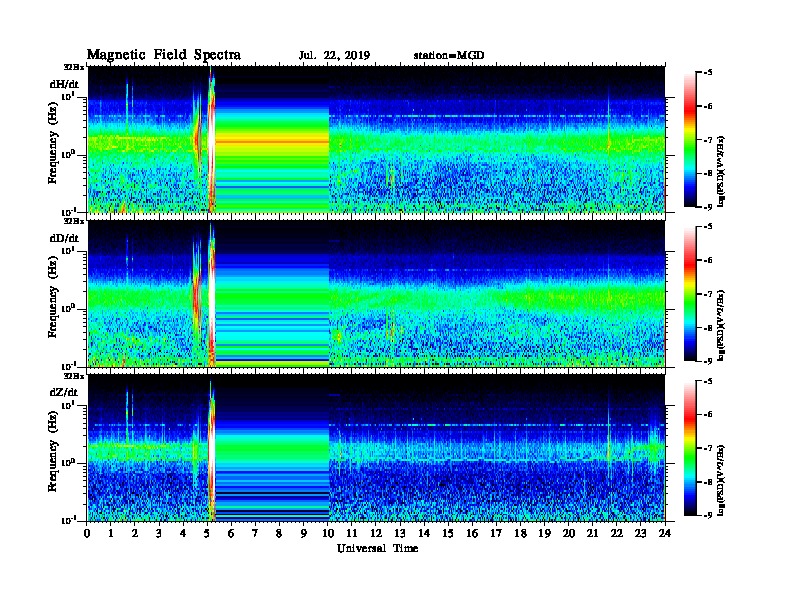Click hour '7' on the time axis
This screenshot has width=792, height=612.
coord(256,533)
